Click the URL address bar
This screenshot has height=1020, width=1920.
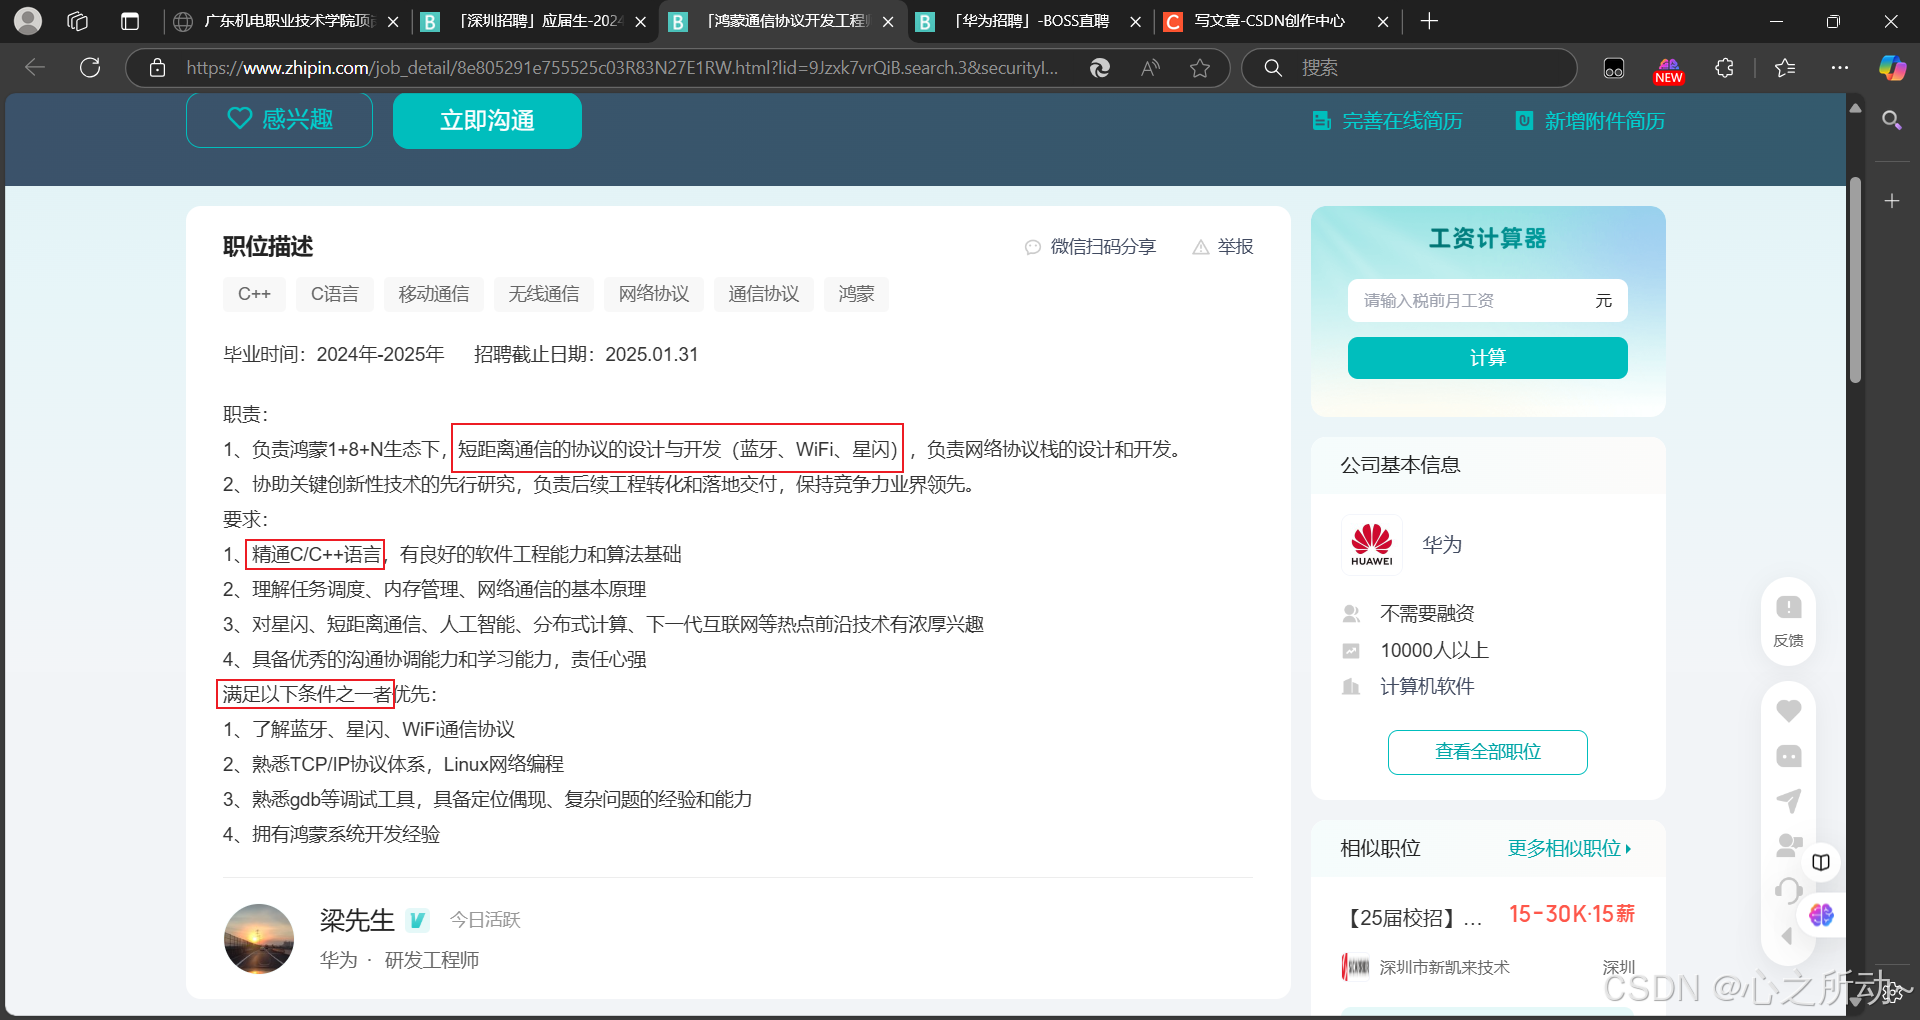click(x=620, y=68)
